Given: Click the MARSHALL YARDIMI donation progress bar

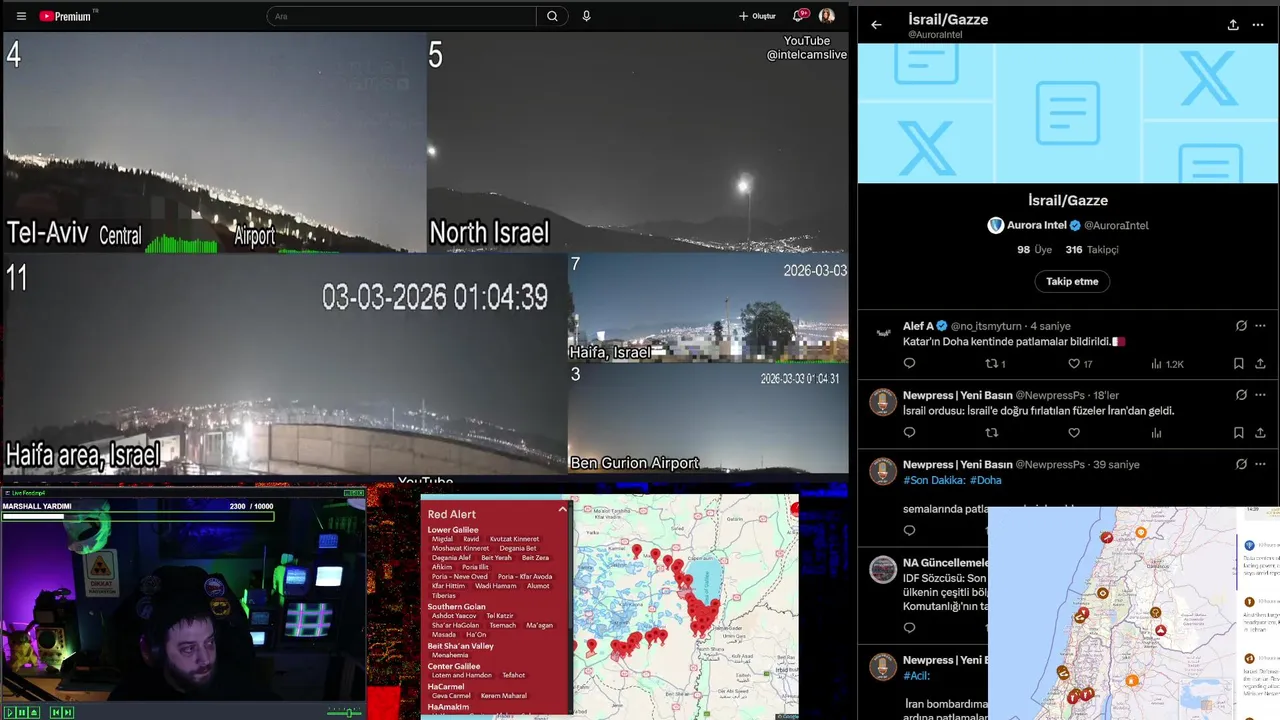Looking at the screenshot, I should click(x=138, y=516).
